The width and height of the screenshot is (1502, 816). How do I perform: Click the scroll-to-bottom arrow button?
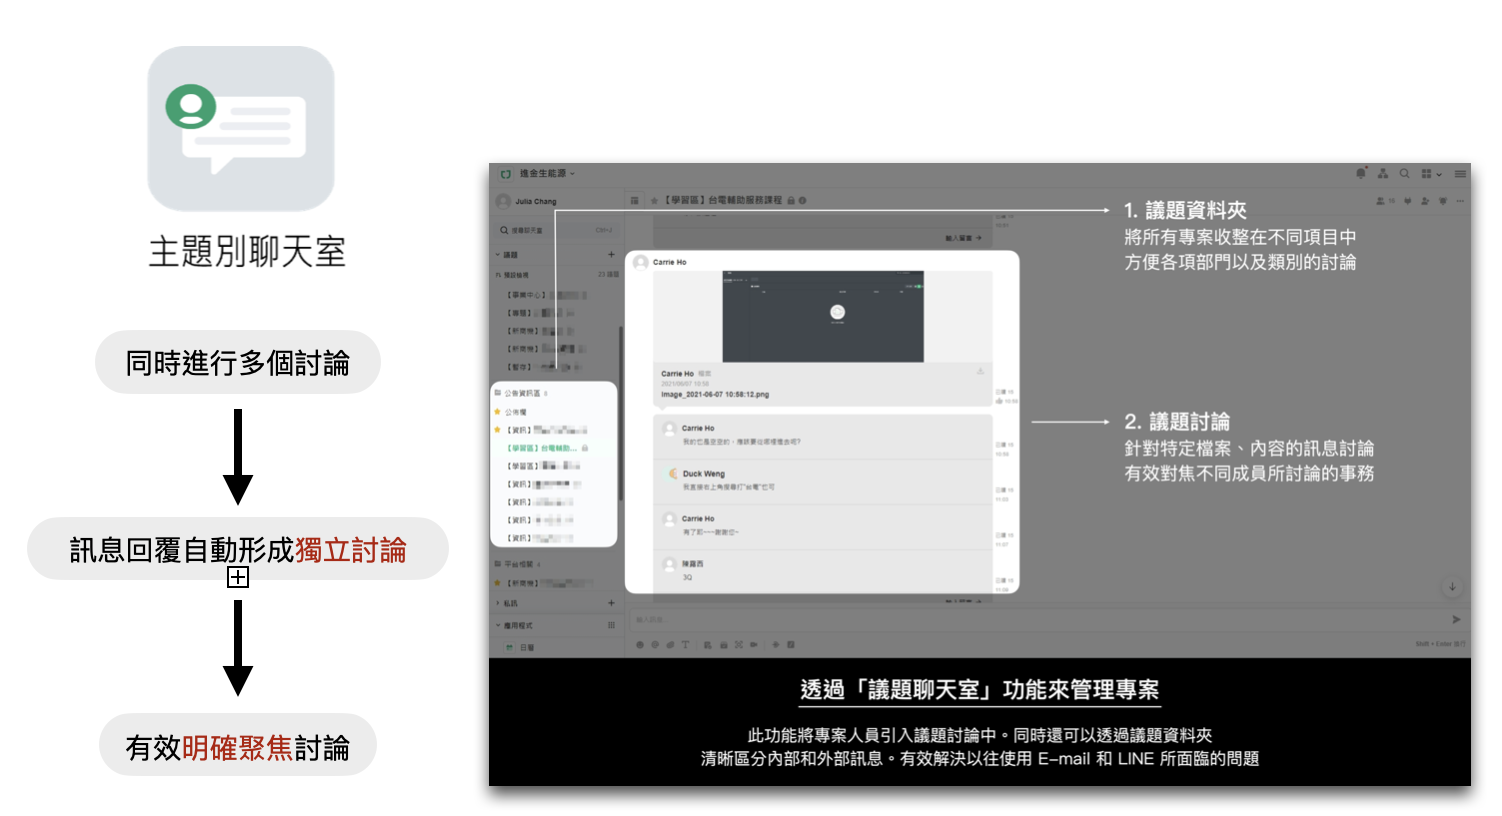pyautogui.click(x=1452, y=587)
